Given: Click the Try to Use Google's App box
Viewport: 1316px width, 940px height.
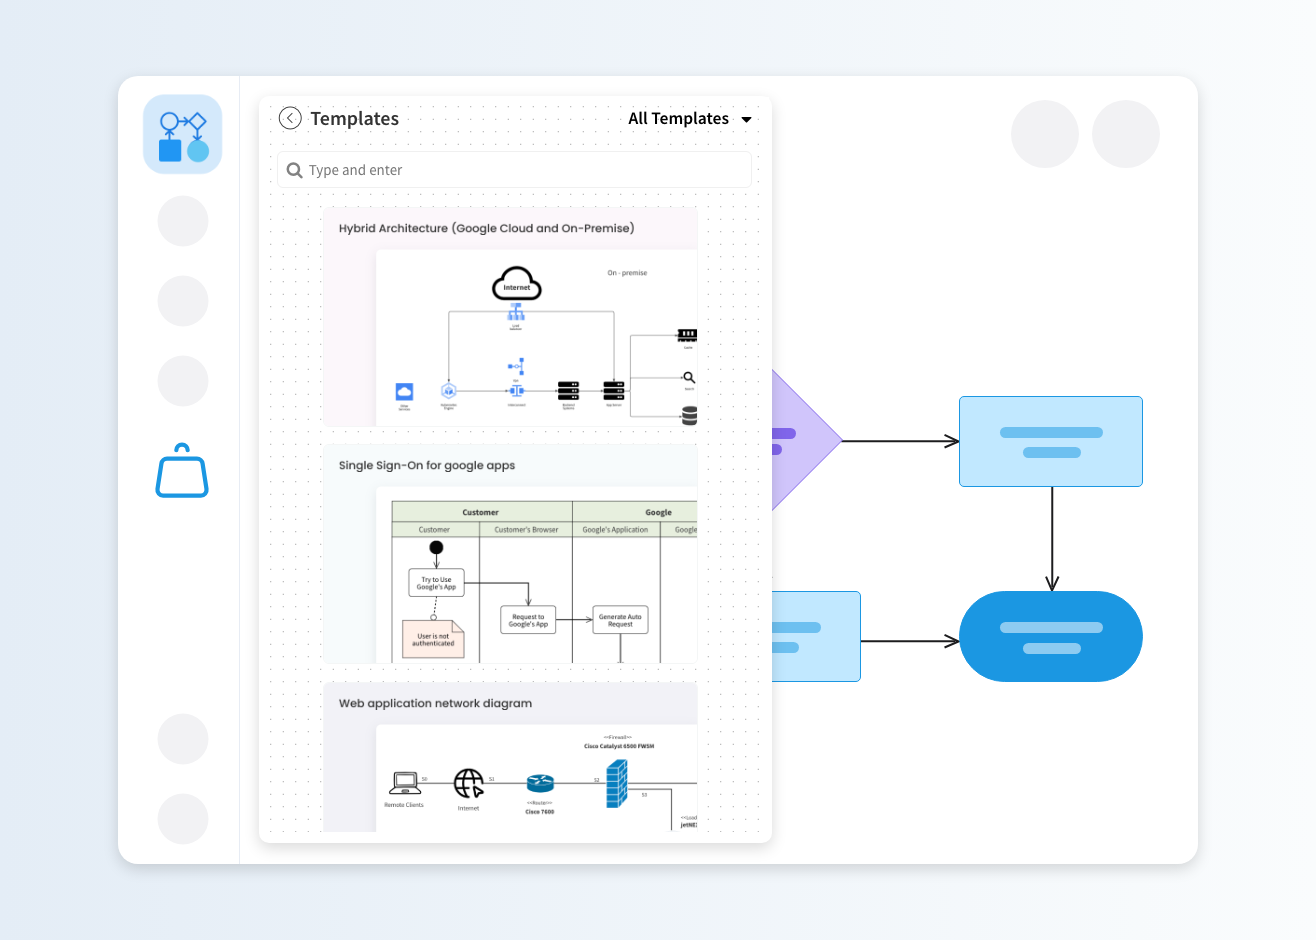Looking at the screenshot, I should coord(436,583).
